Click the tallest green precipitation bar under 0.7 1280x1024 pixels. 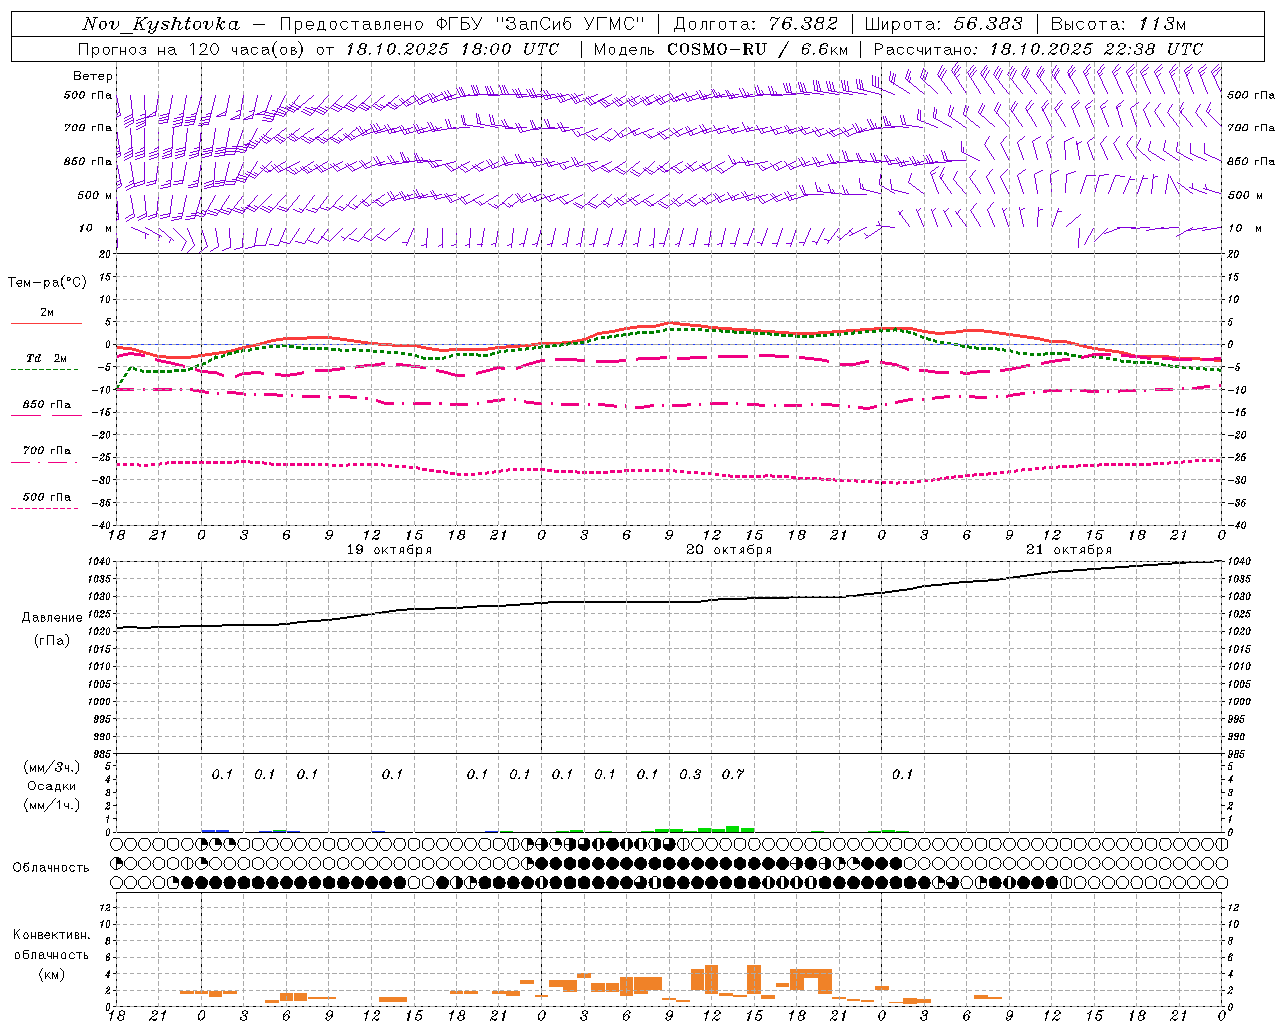pos(732,829)
